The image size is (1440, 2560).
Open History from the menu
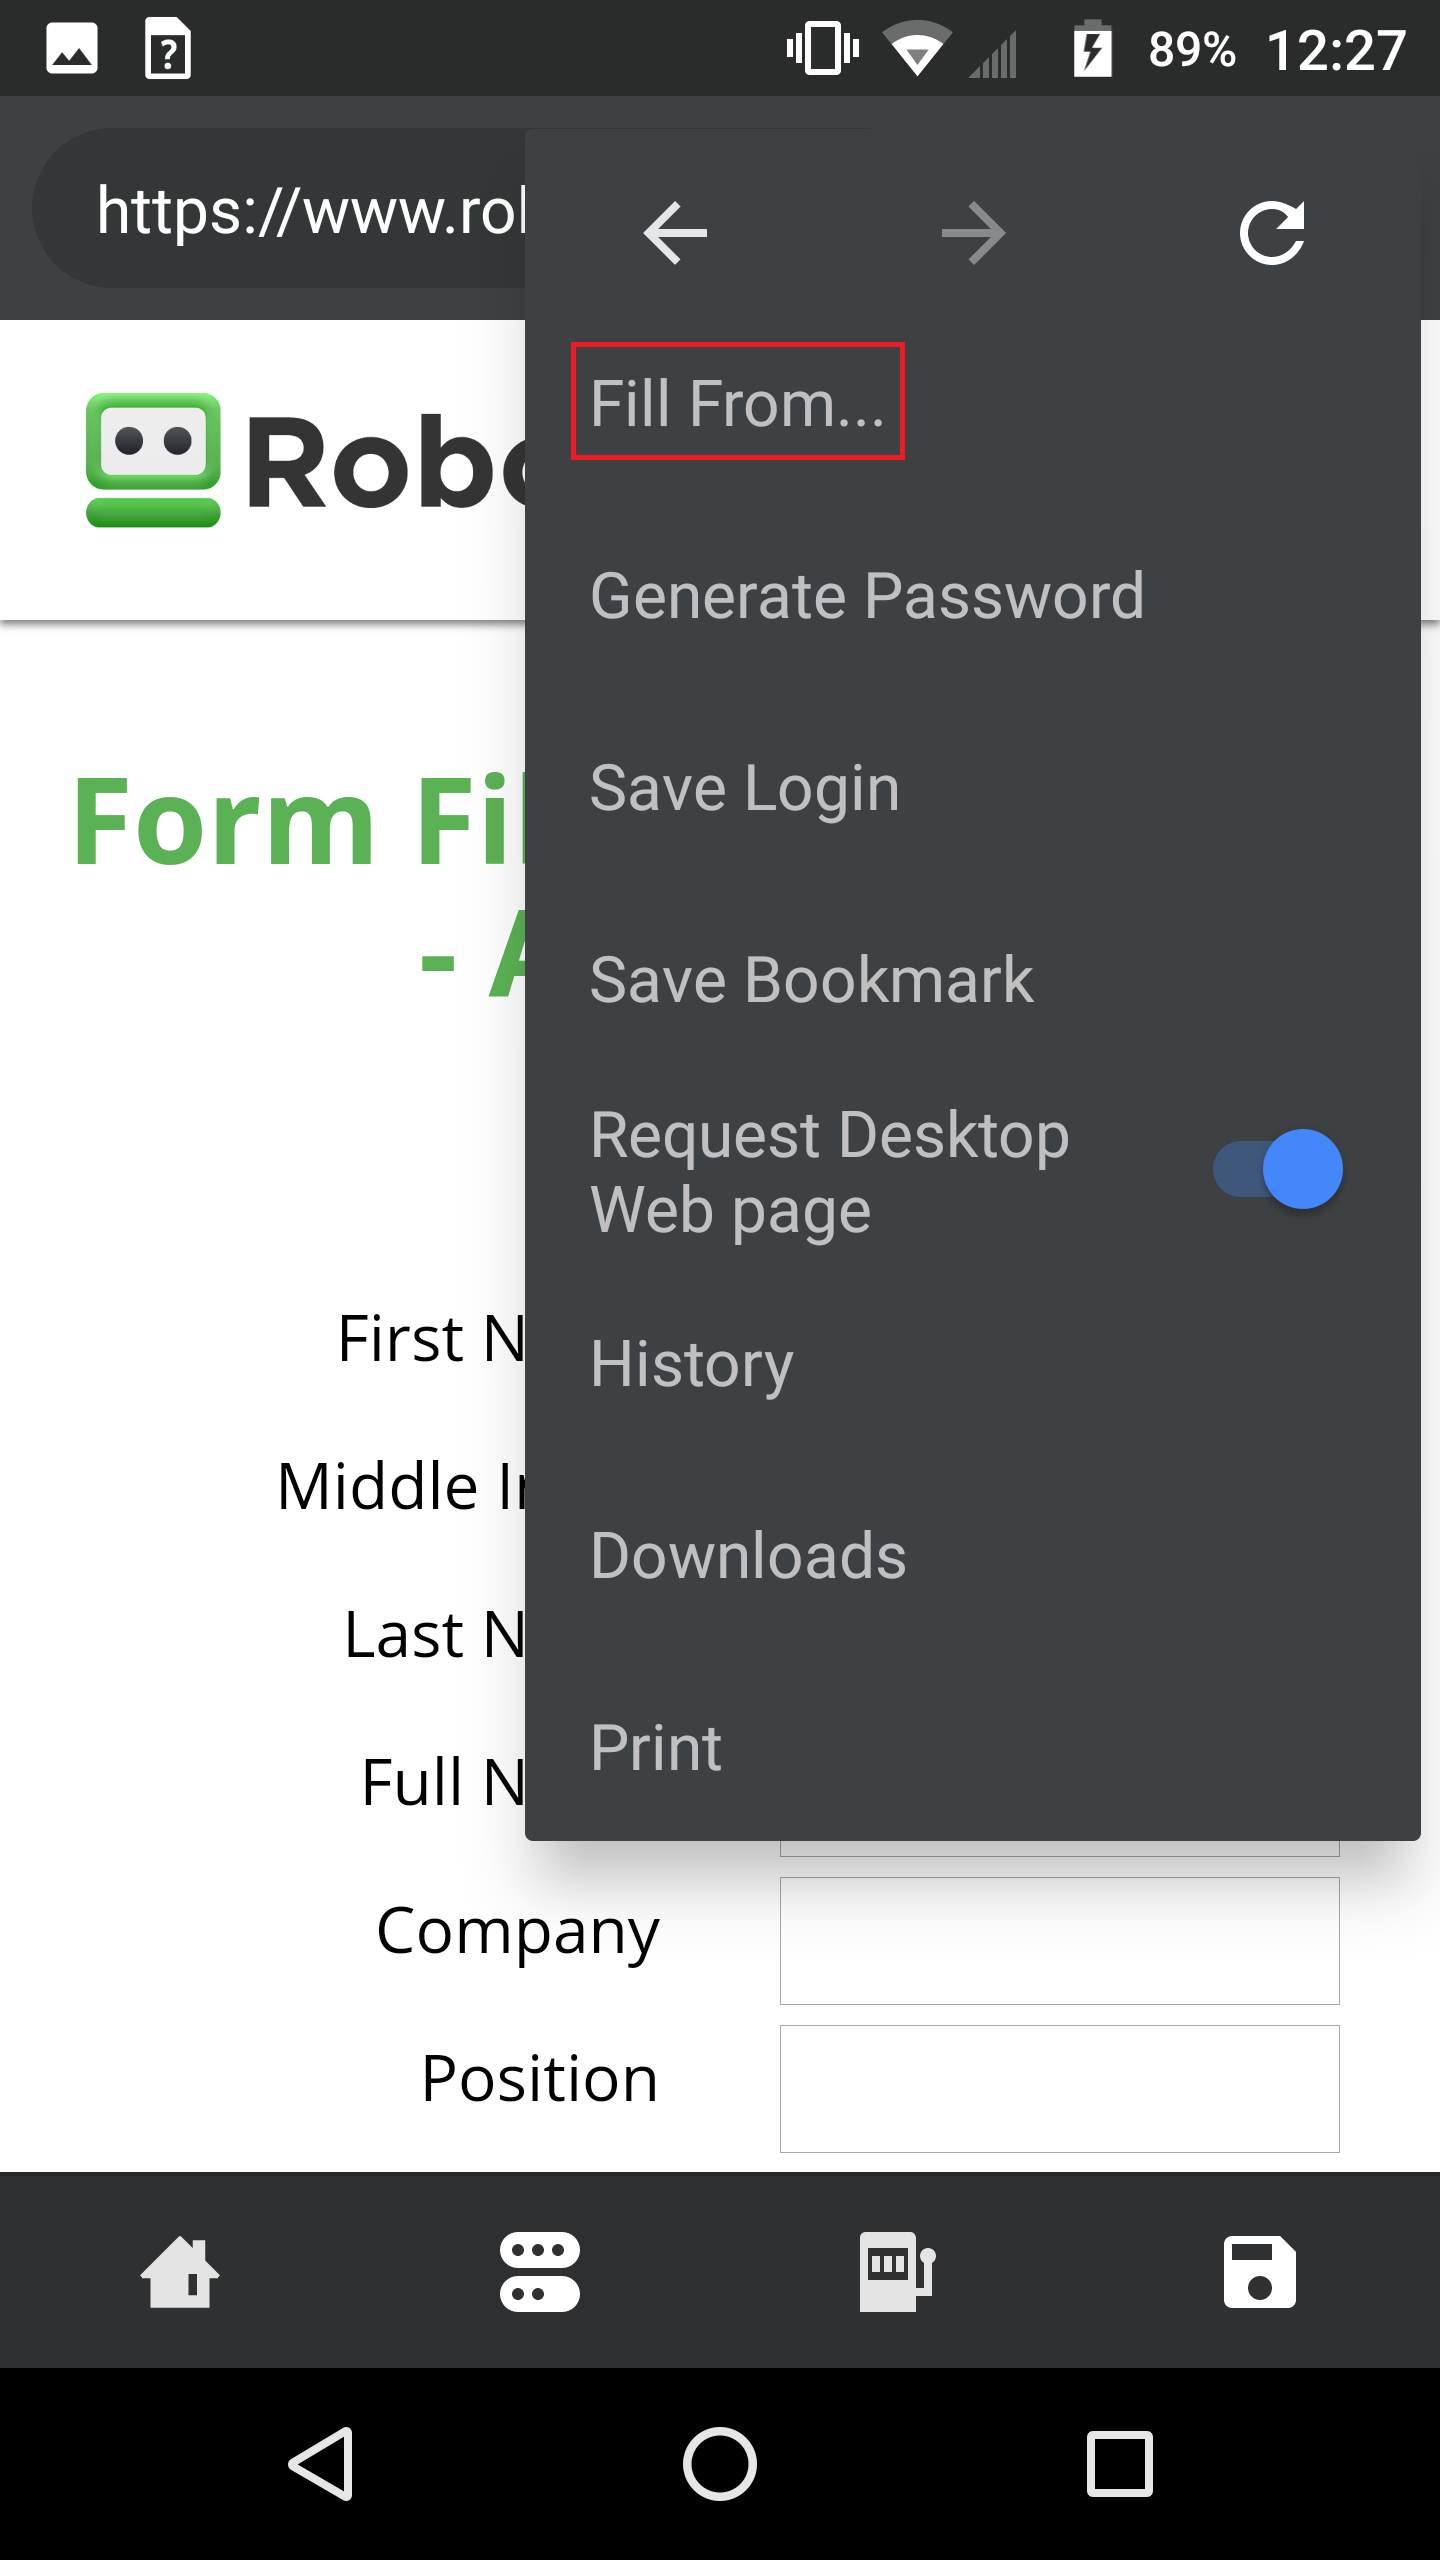(690, 1362)
